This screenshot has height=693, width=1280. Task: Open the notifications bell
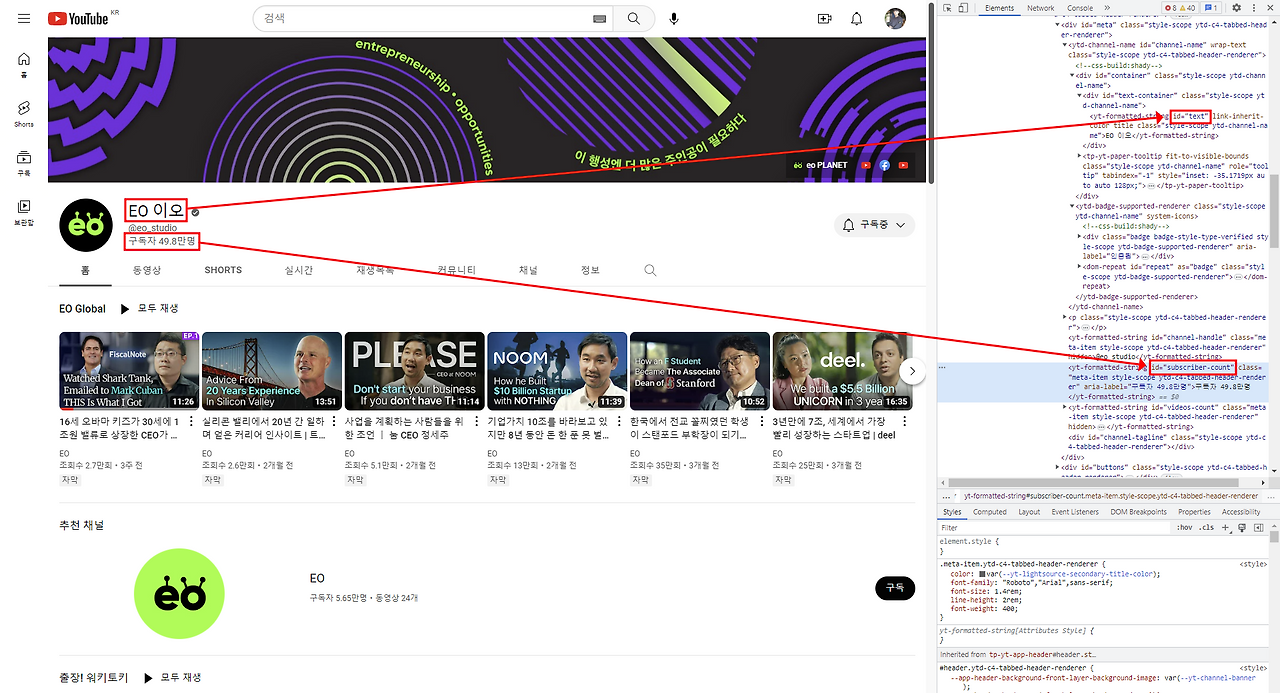pyautogui.click(x=857, y=19)
